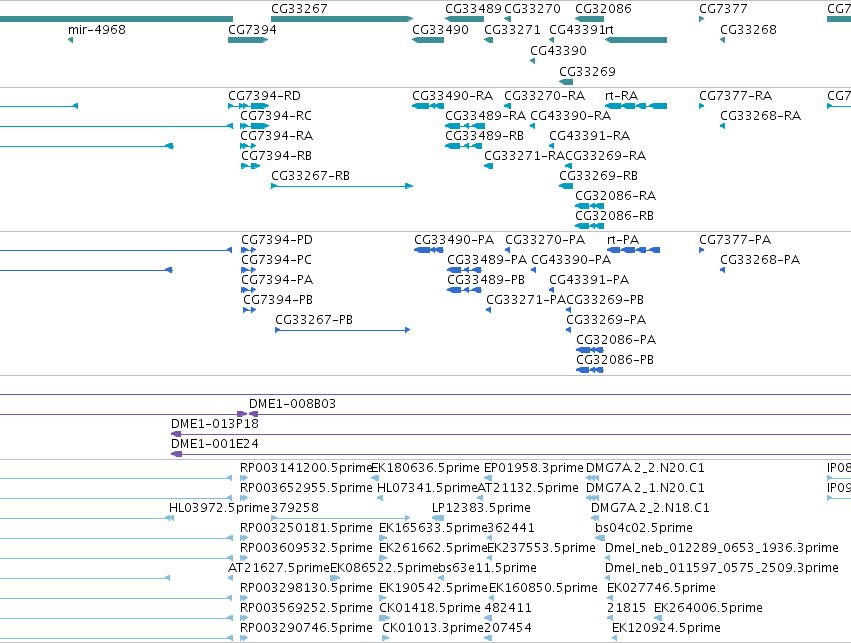Select the CG33267-RB transcript label

point(310,176)
